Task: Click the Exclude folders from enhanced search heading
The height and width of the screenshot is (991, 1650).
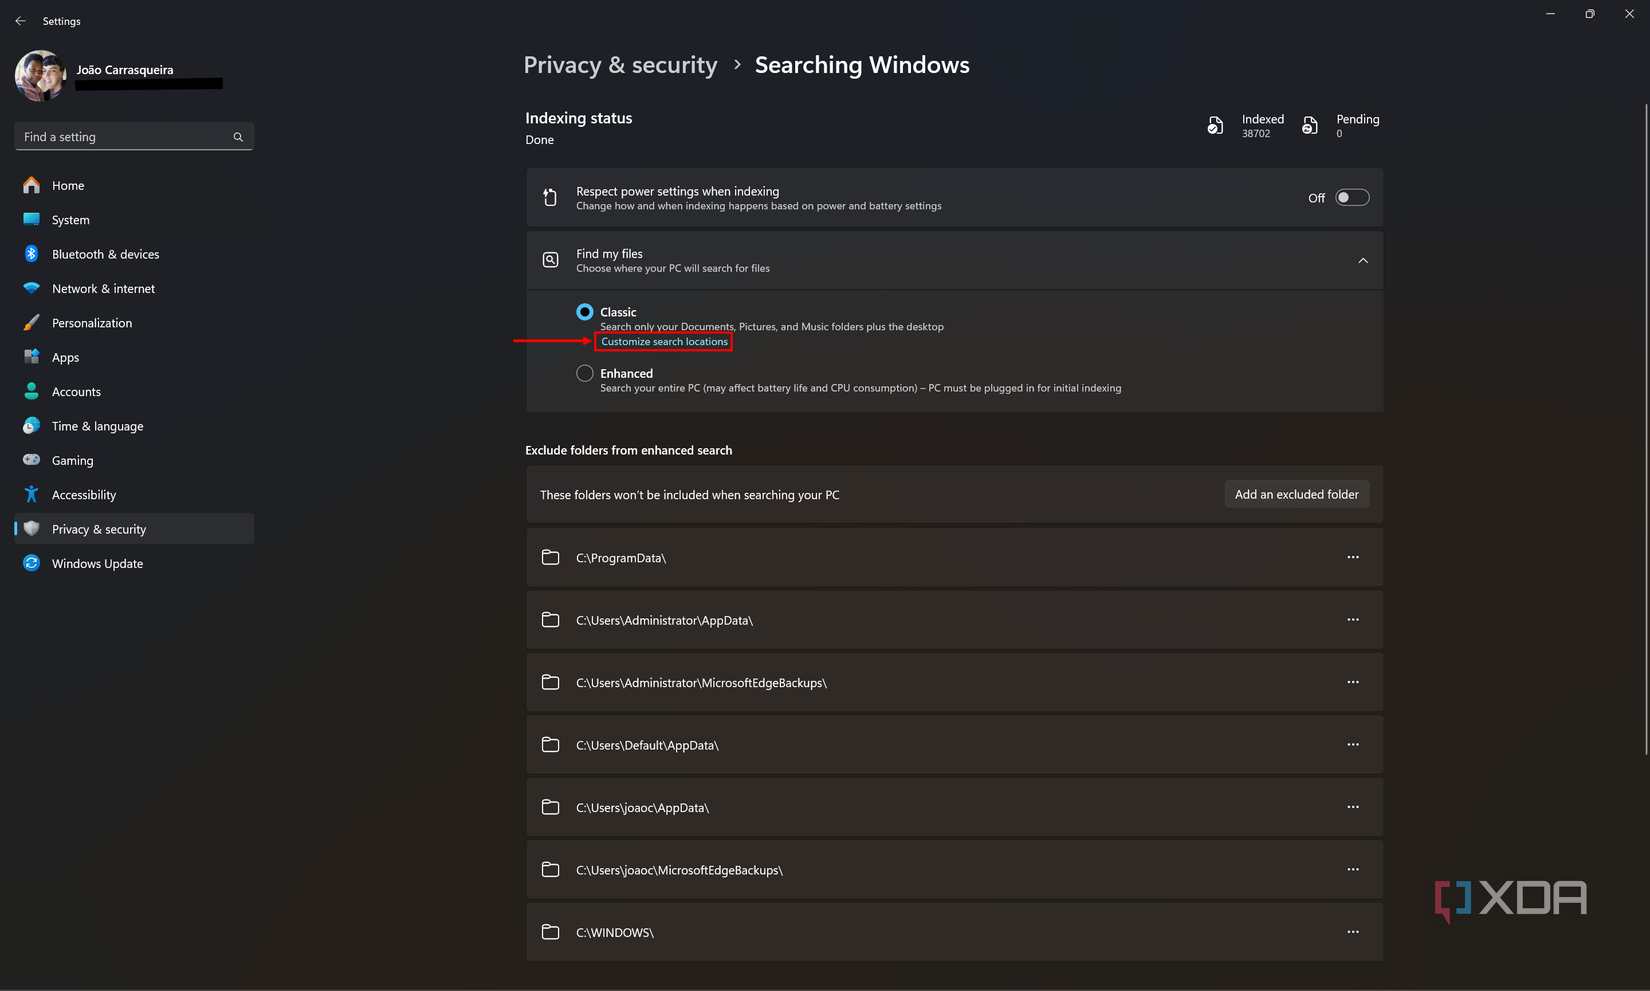Action: [x=629, y=451]
